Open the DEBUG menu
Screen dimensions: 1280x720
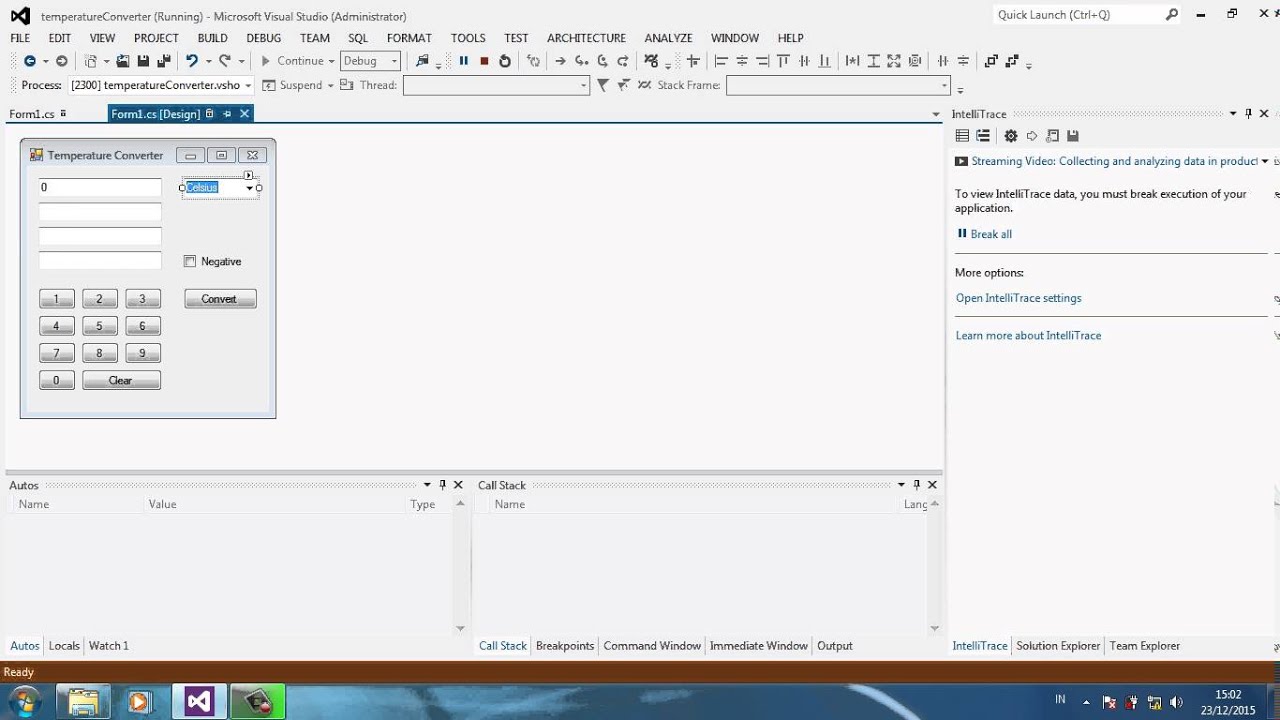pos(264,38)
